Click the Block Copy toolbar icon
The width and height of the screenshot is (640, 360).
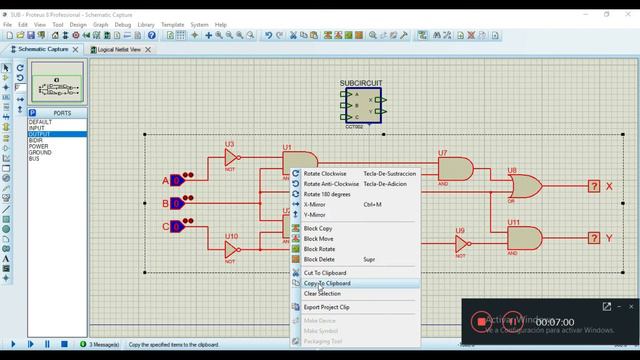(328, 36)
